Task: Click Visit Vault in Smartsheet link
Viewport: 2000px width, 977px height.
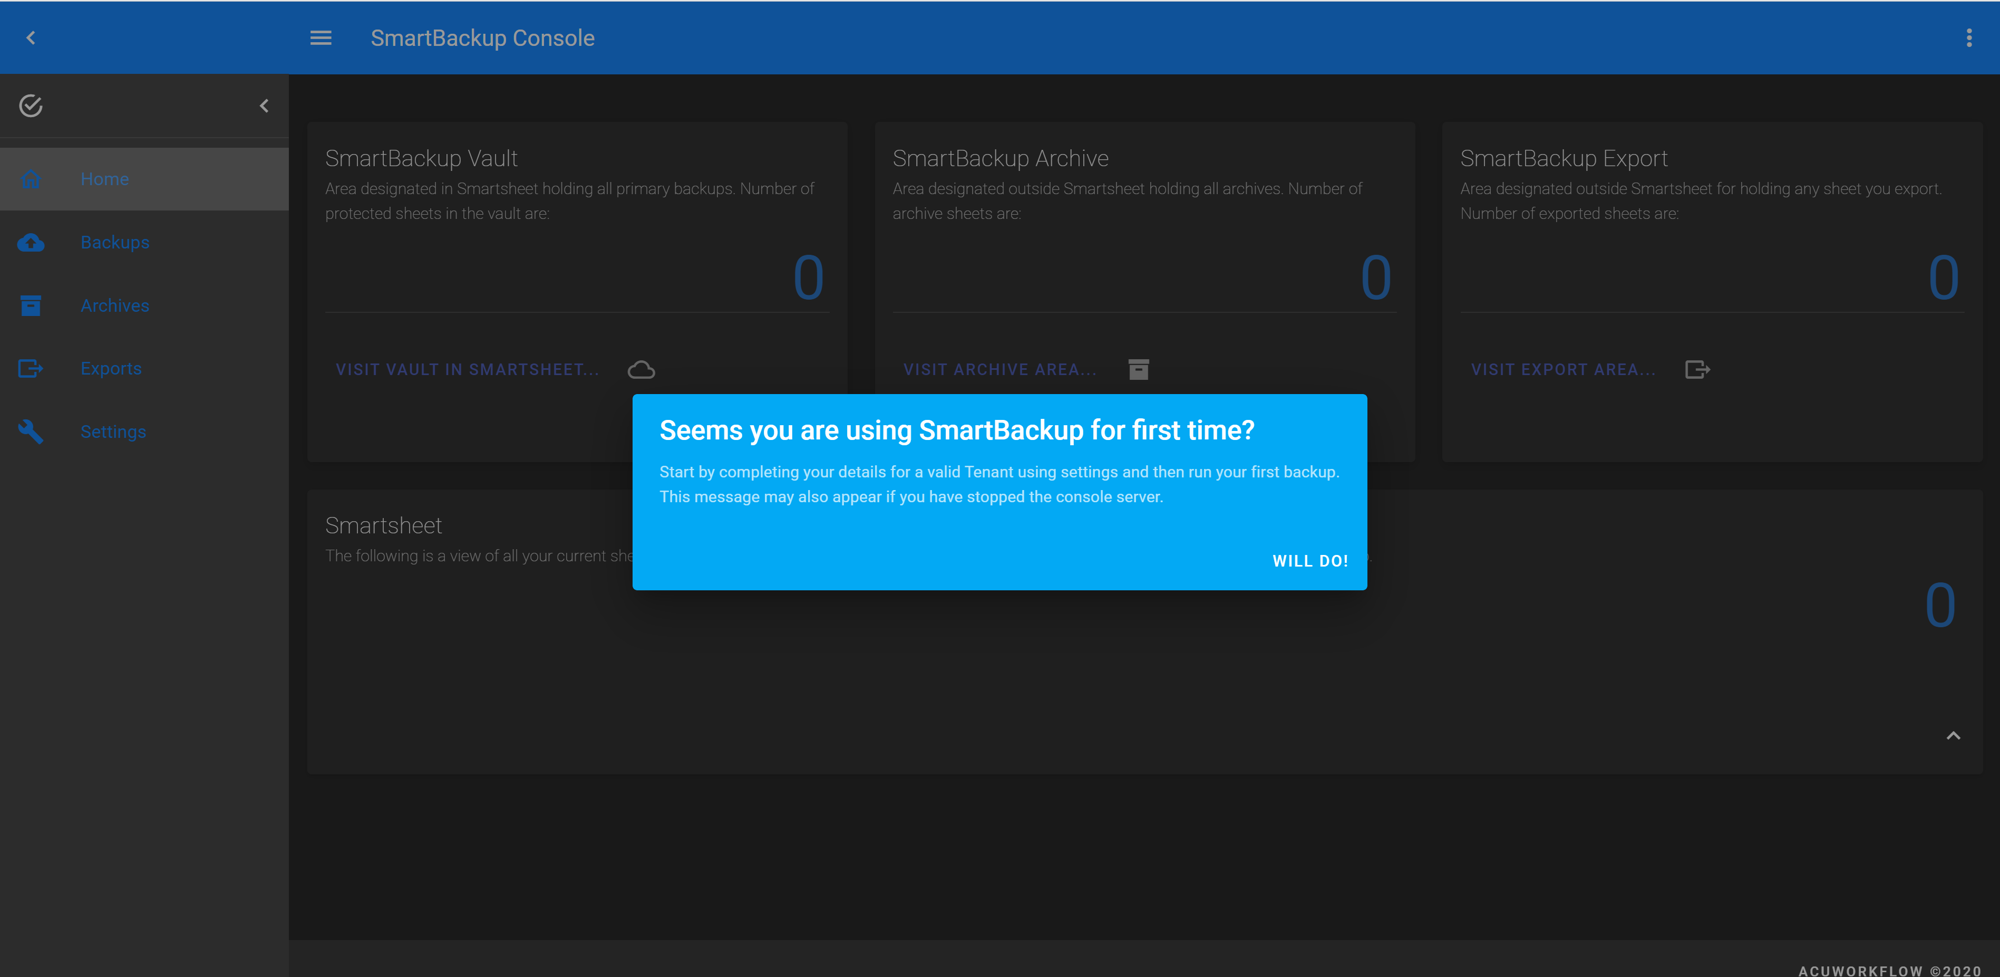Action: pyautogui.click(x=467, y=370)
